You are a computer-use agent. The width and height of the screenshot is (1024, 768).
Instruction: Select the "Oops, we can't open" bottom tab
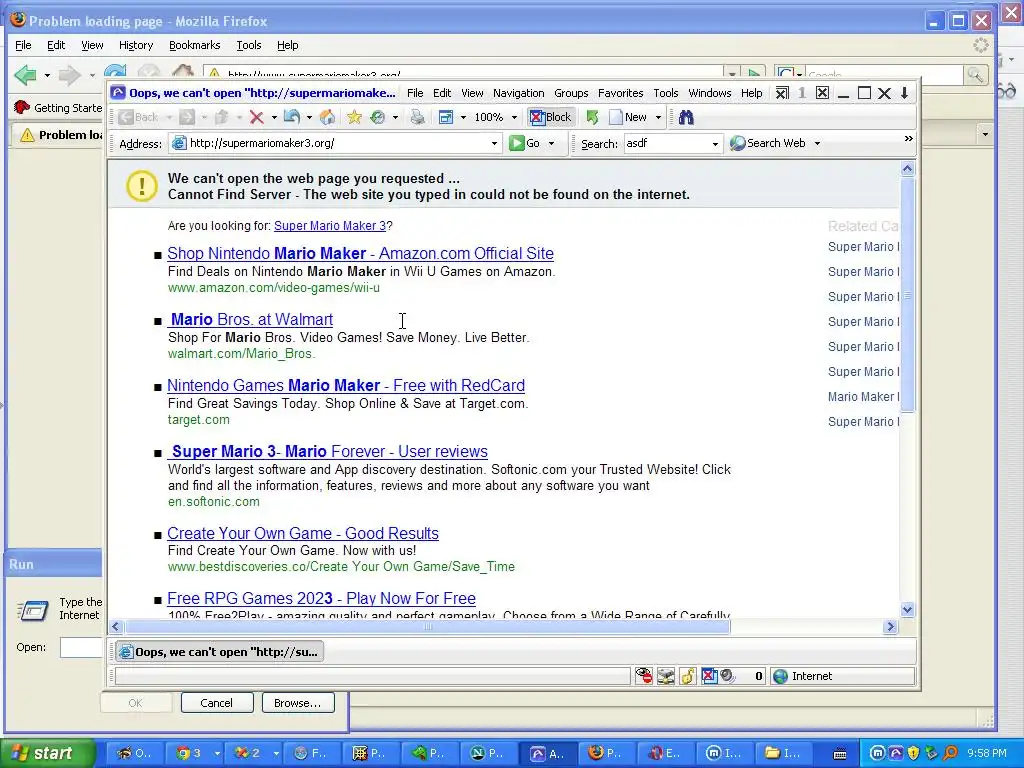[x=219, y=652]
